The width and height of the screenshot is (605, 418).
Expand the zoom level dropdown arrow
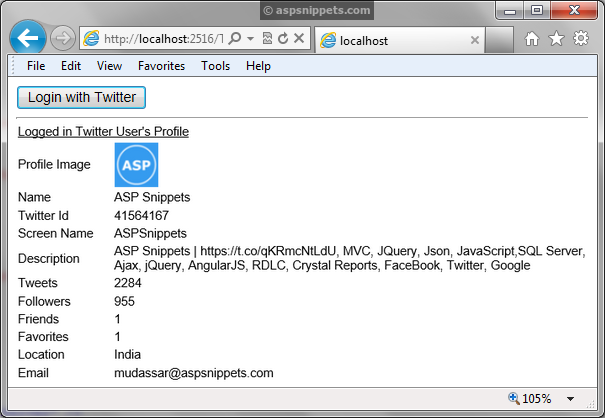570,399
